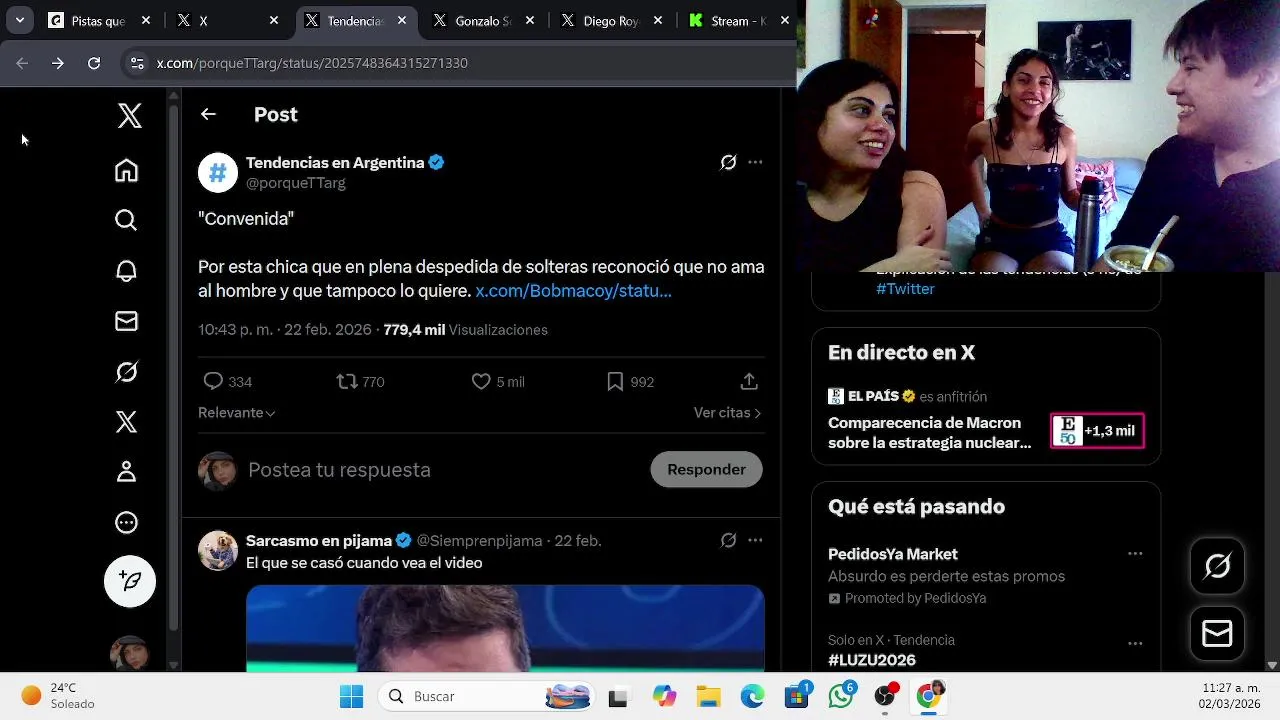Expand the Relevante sort dropdown

(236, 412)
